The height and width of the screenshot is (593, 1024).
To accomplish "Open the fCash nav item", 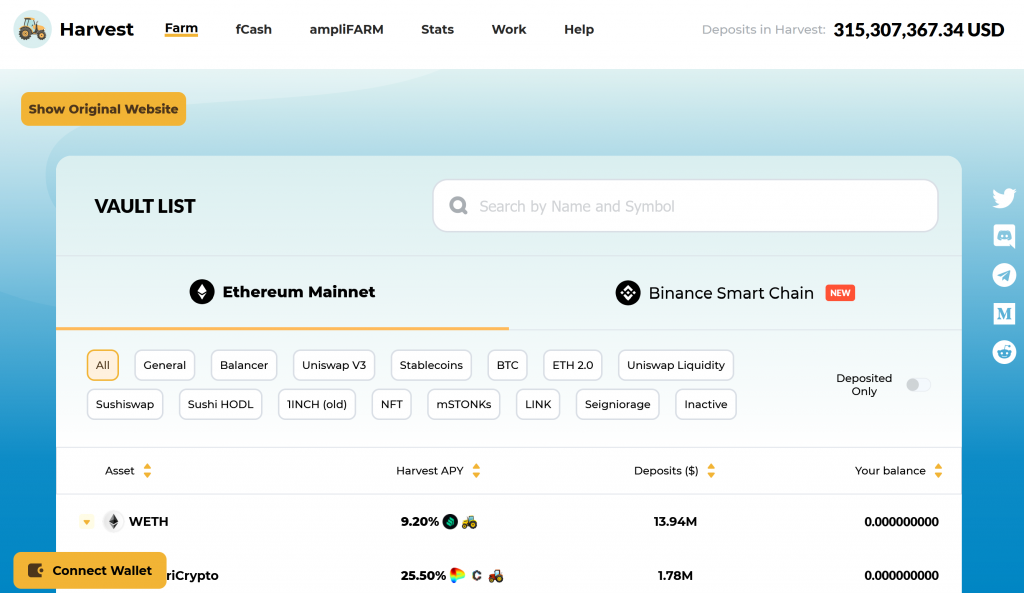I will coord(253,29).
